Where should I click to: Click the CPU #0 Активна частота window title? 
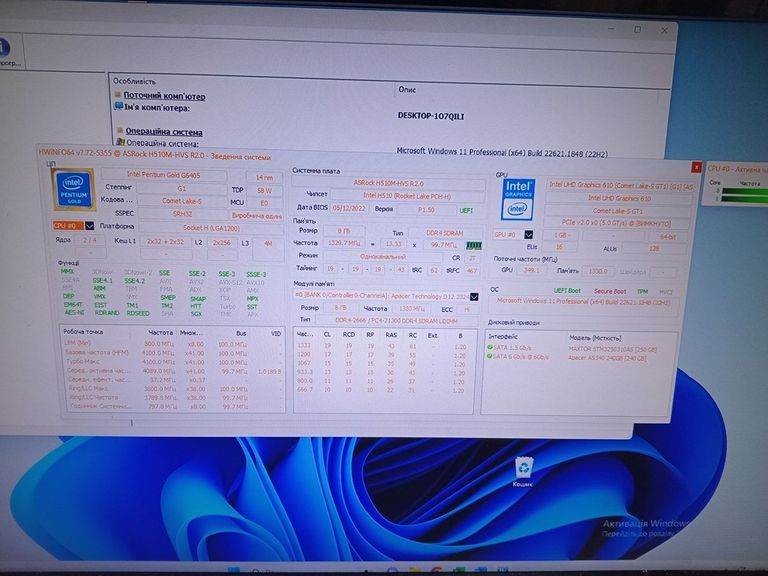(737, 168)
